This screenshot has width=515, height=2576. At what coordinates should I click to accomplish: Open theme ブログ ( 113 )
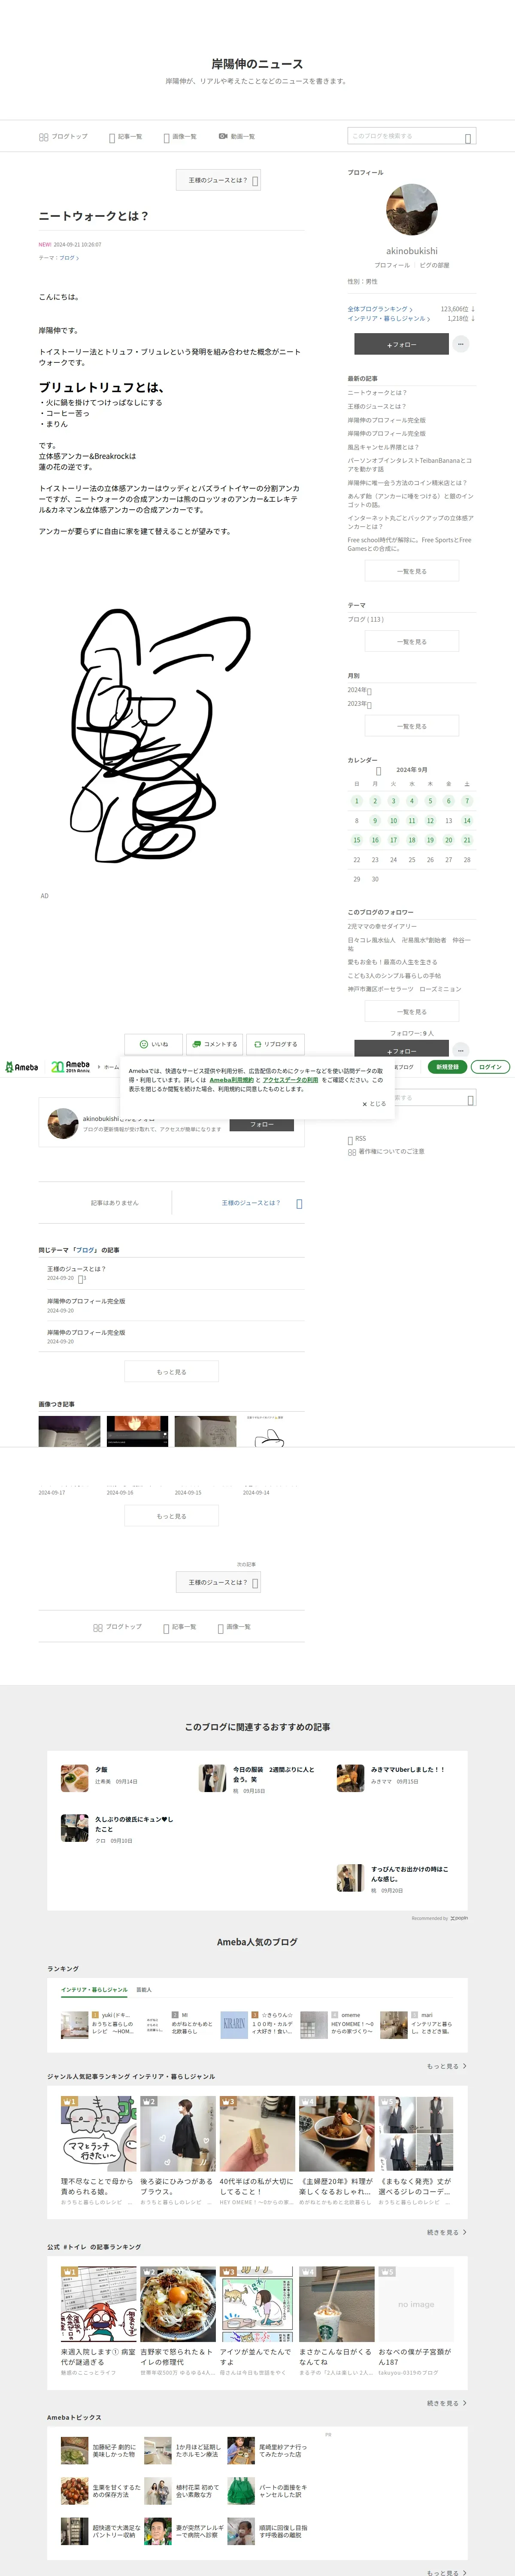point(366,619)
